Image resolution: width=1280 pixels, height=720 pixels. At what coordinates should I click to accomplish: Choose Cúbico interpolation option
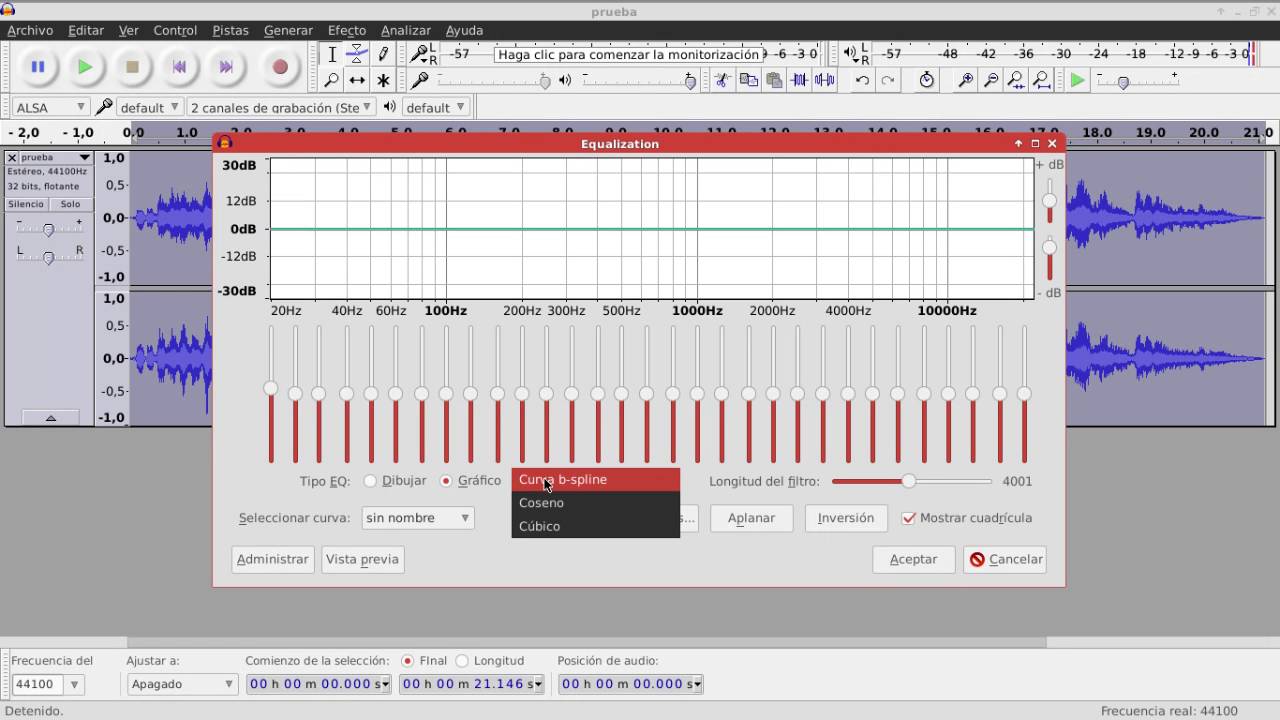click(596, 526)
